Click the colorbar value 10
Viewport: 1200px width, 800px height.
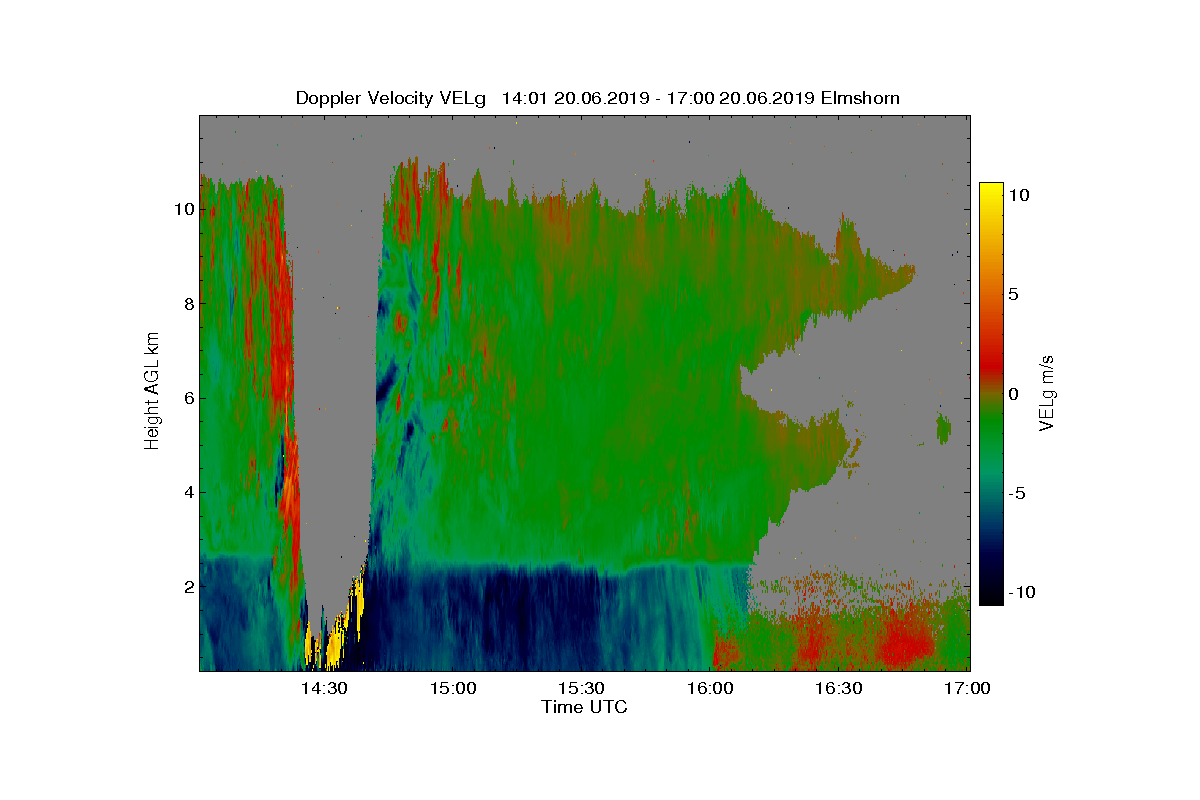coord(1019,195)
